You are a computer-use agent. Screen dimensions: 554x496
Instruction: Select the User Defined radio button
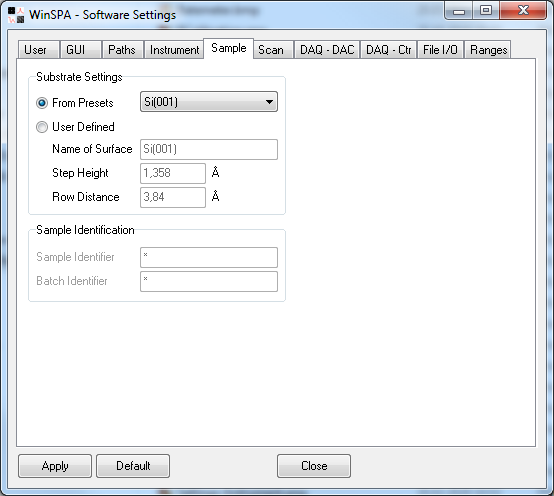pos(42,127)
